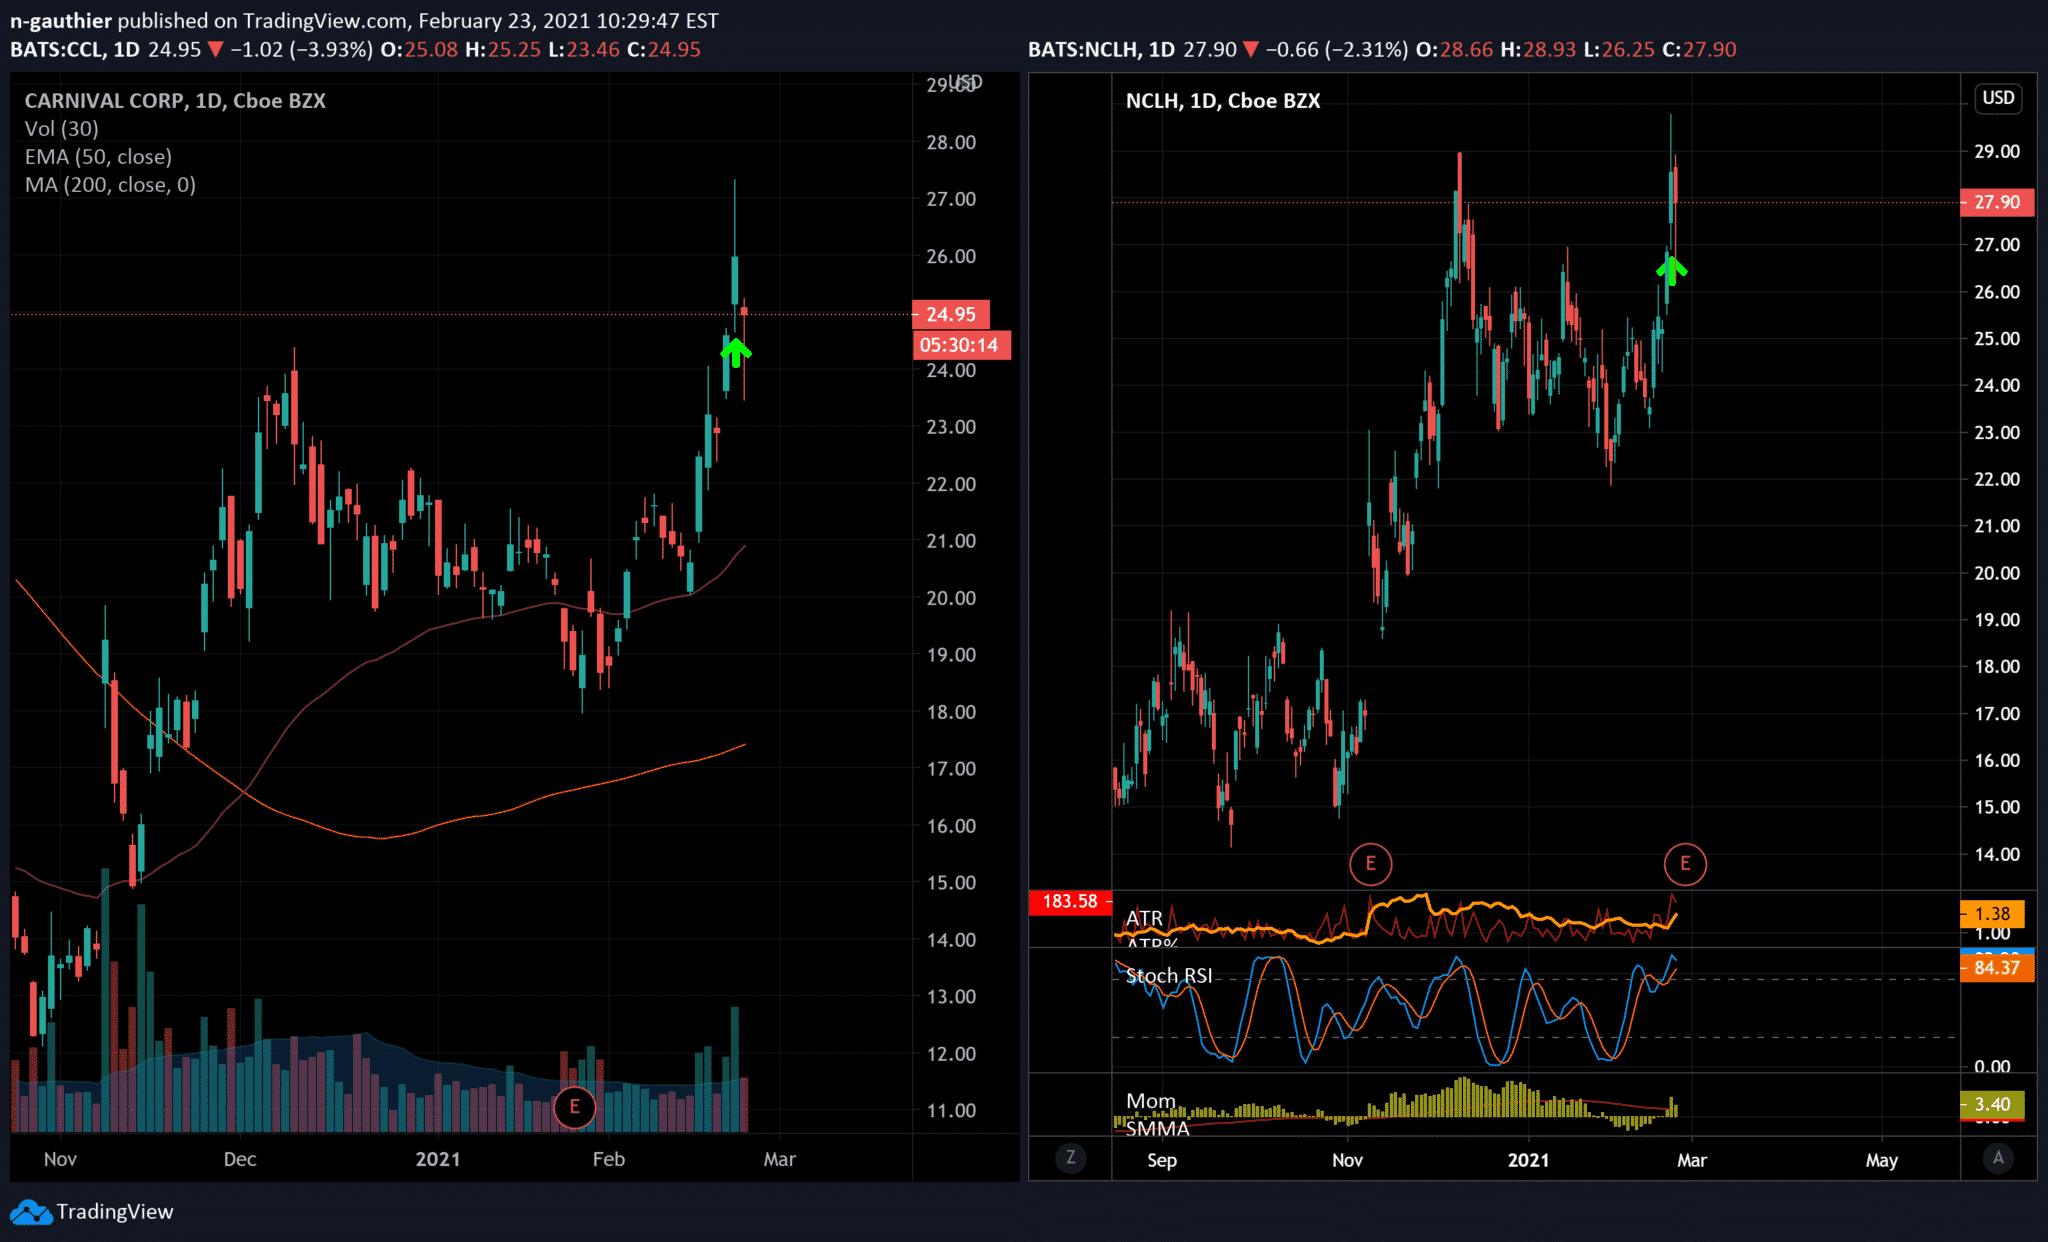Open the USD currency selector on NCLH chart
This screenshot has width=2048, height=1242.
[x=1998, y=98]
